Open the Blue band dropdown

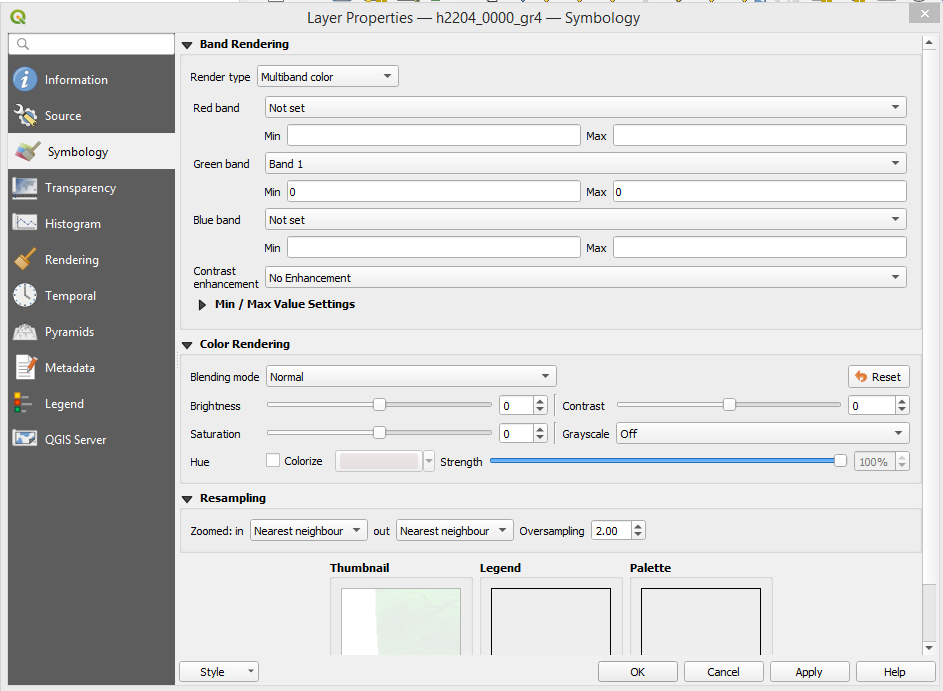tap(585, 220)
